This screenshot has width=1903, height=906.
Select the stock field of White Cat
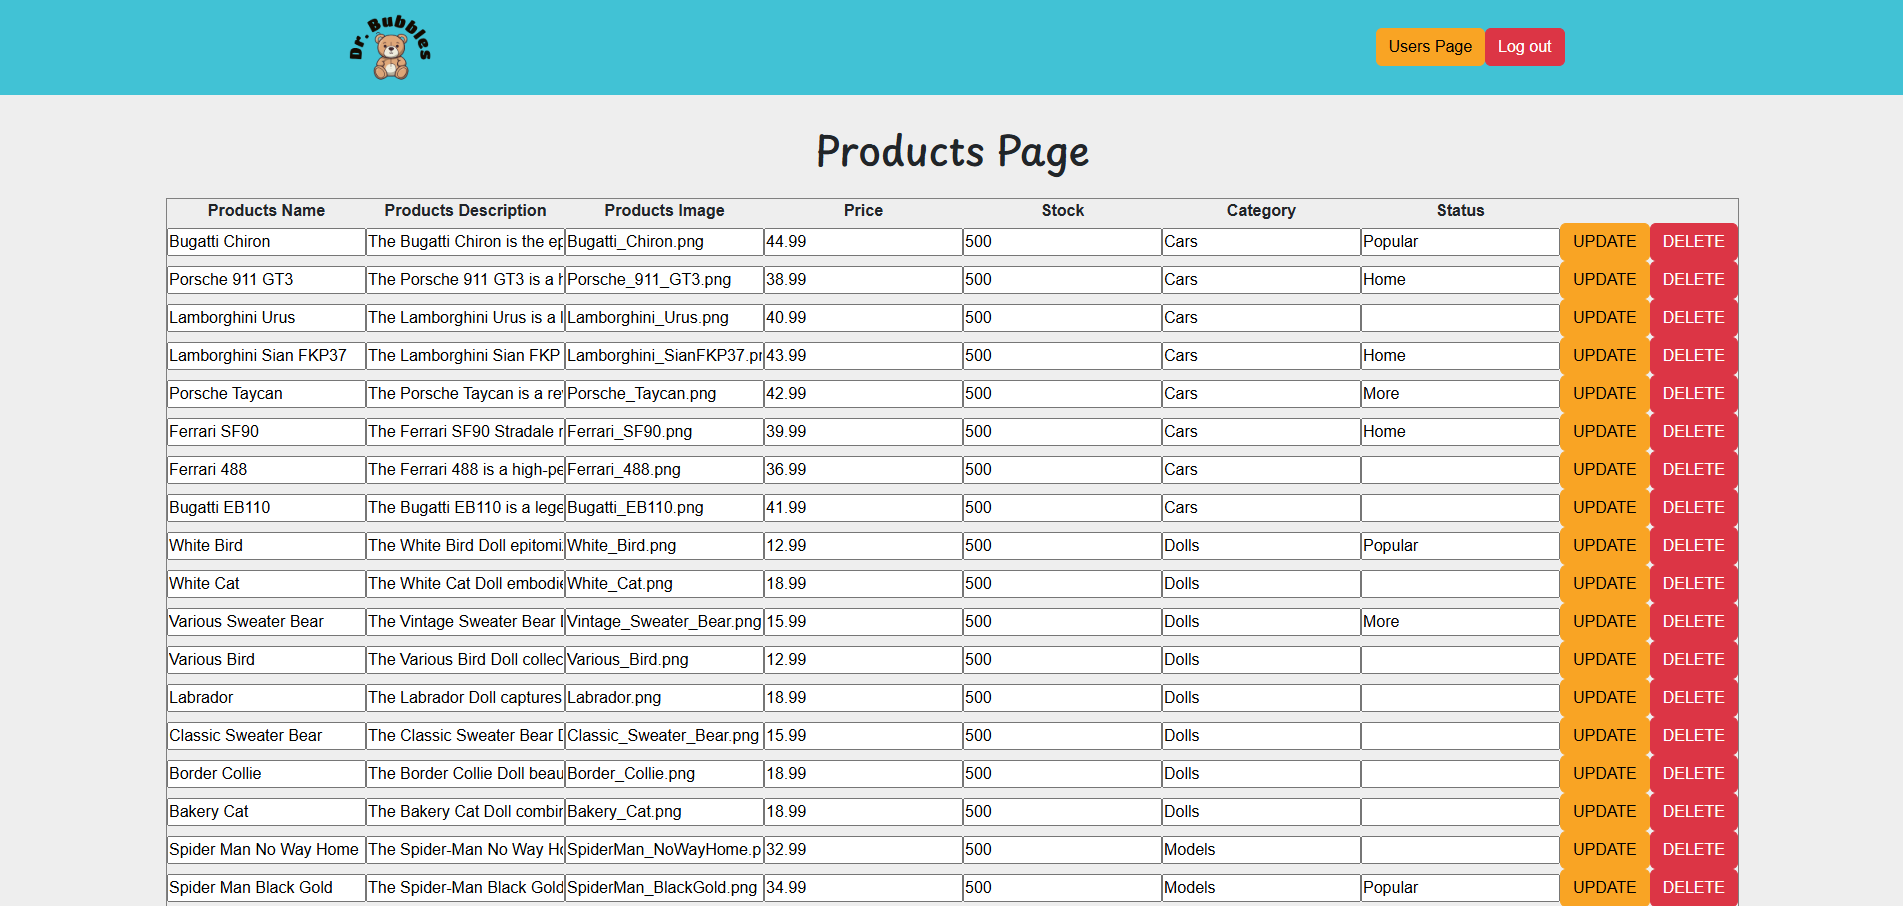1061,583
